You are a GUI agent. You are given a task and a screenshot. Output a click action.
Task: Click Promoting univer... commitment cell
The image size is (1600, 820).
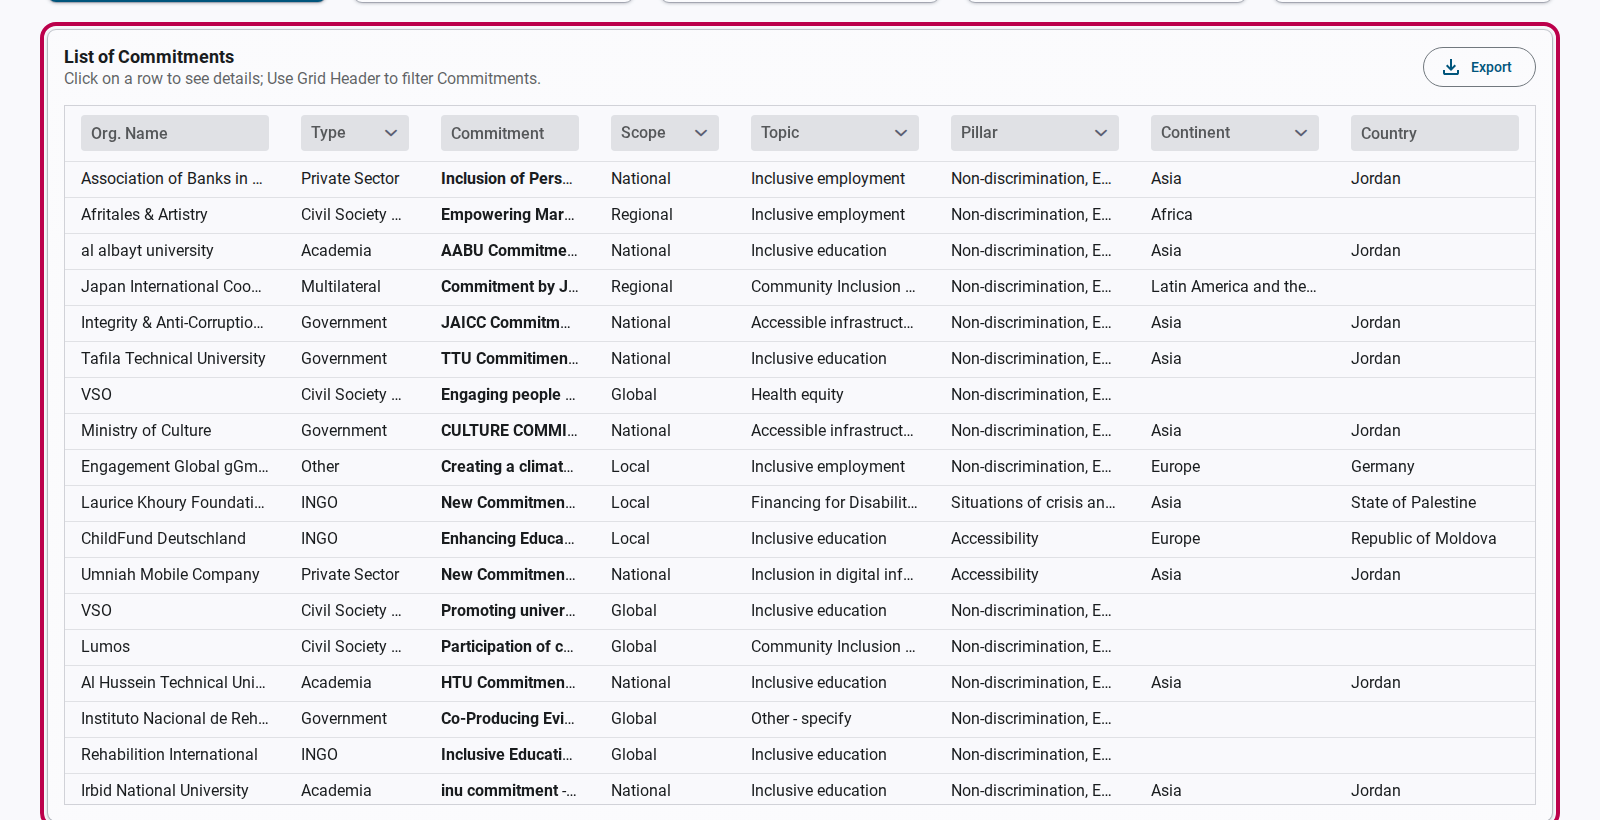coord(508,611)
